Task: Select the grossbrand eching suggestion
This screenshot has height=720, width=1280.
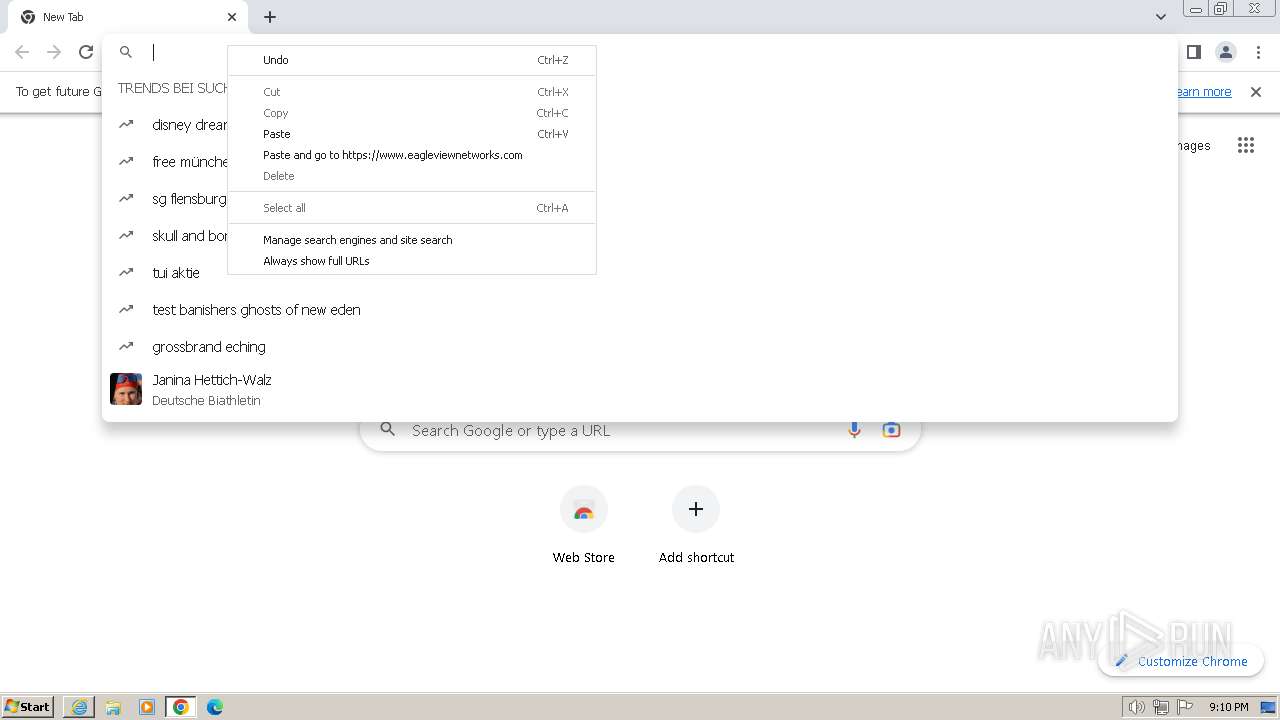Action: pyautogui.click(x=640, y=347)
